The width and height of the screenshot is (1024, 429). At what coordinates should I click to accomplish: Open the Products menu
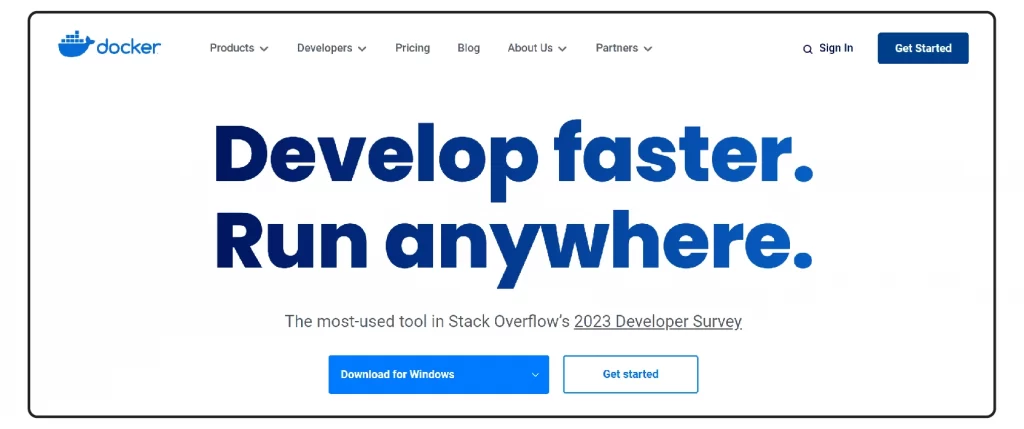tap(232, 48)
